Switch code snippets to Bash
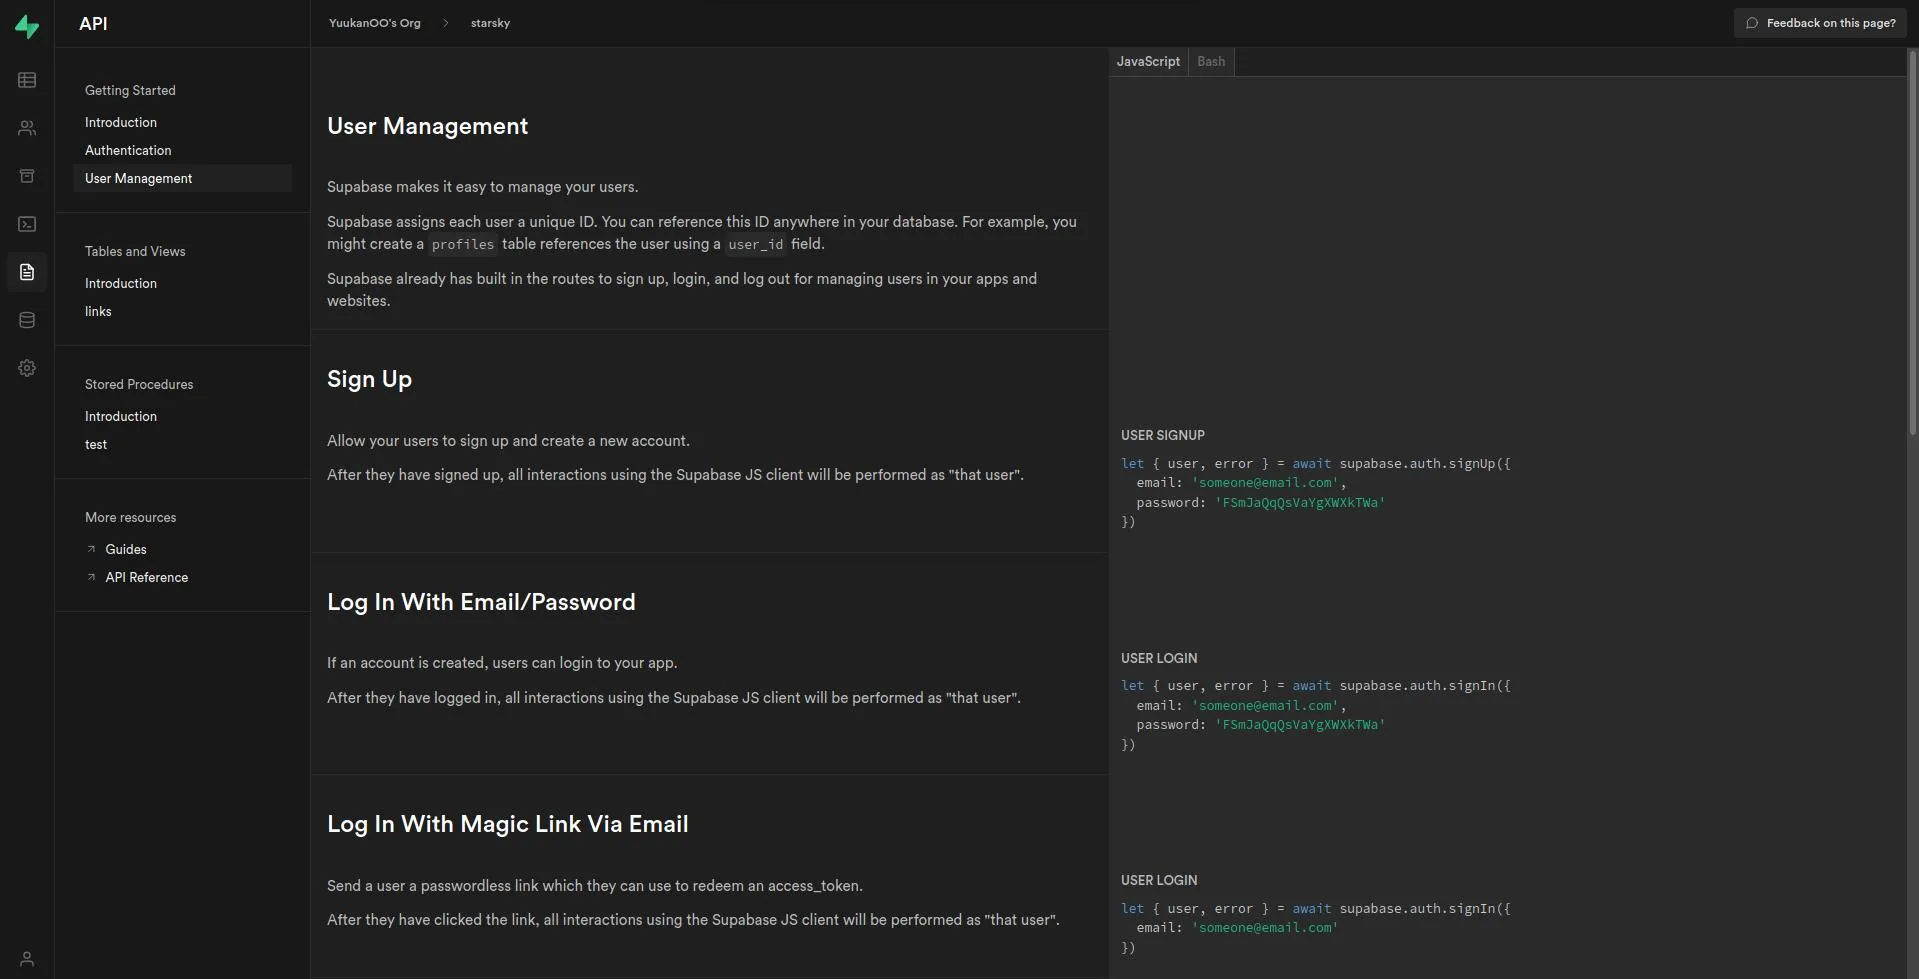 (x=1210, y=61)
